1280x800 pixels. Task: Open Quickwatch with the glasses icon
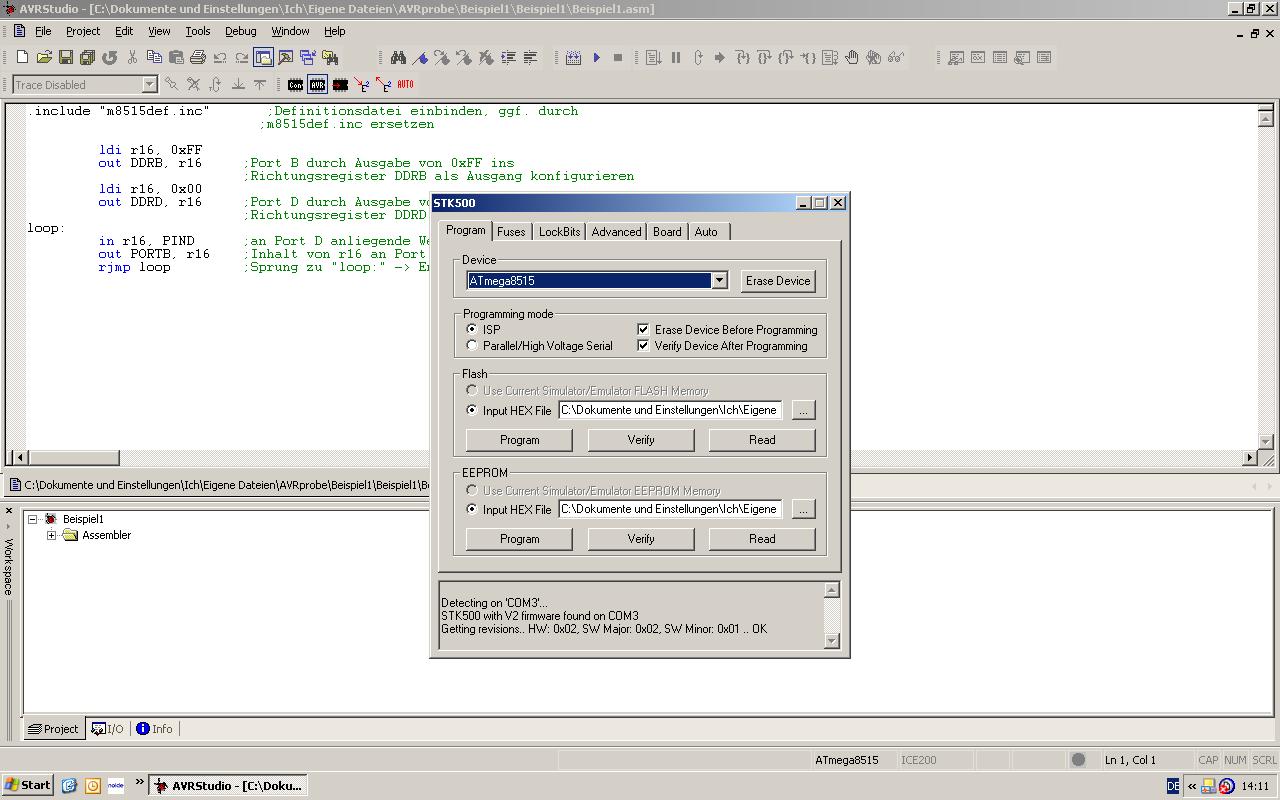pyautogui.click(x=896, y=57)
